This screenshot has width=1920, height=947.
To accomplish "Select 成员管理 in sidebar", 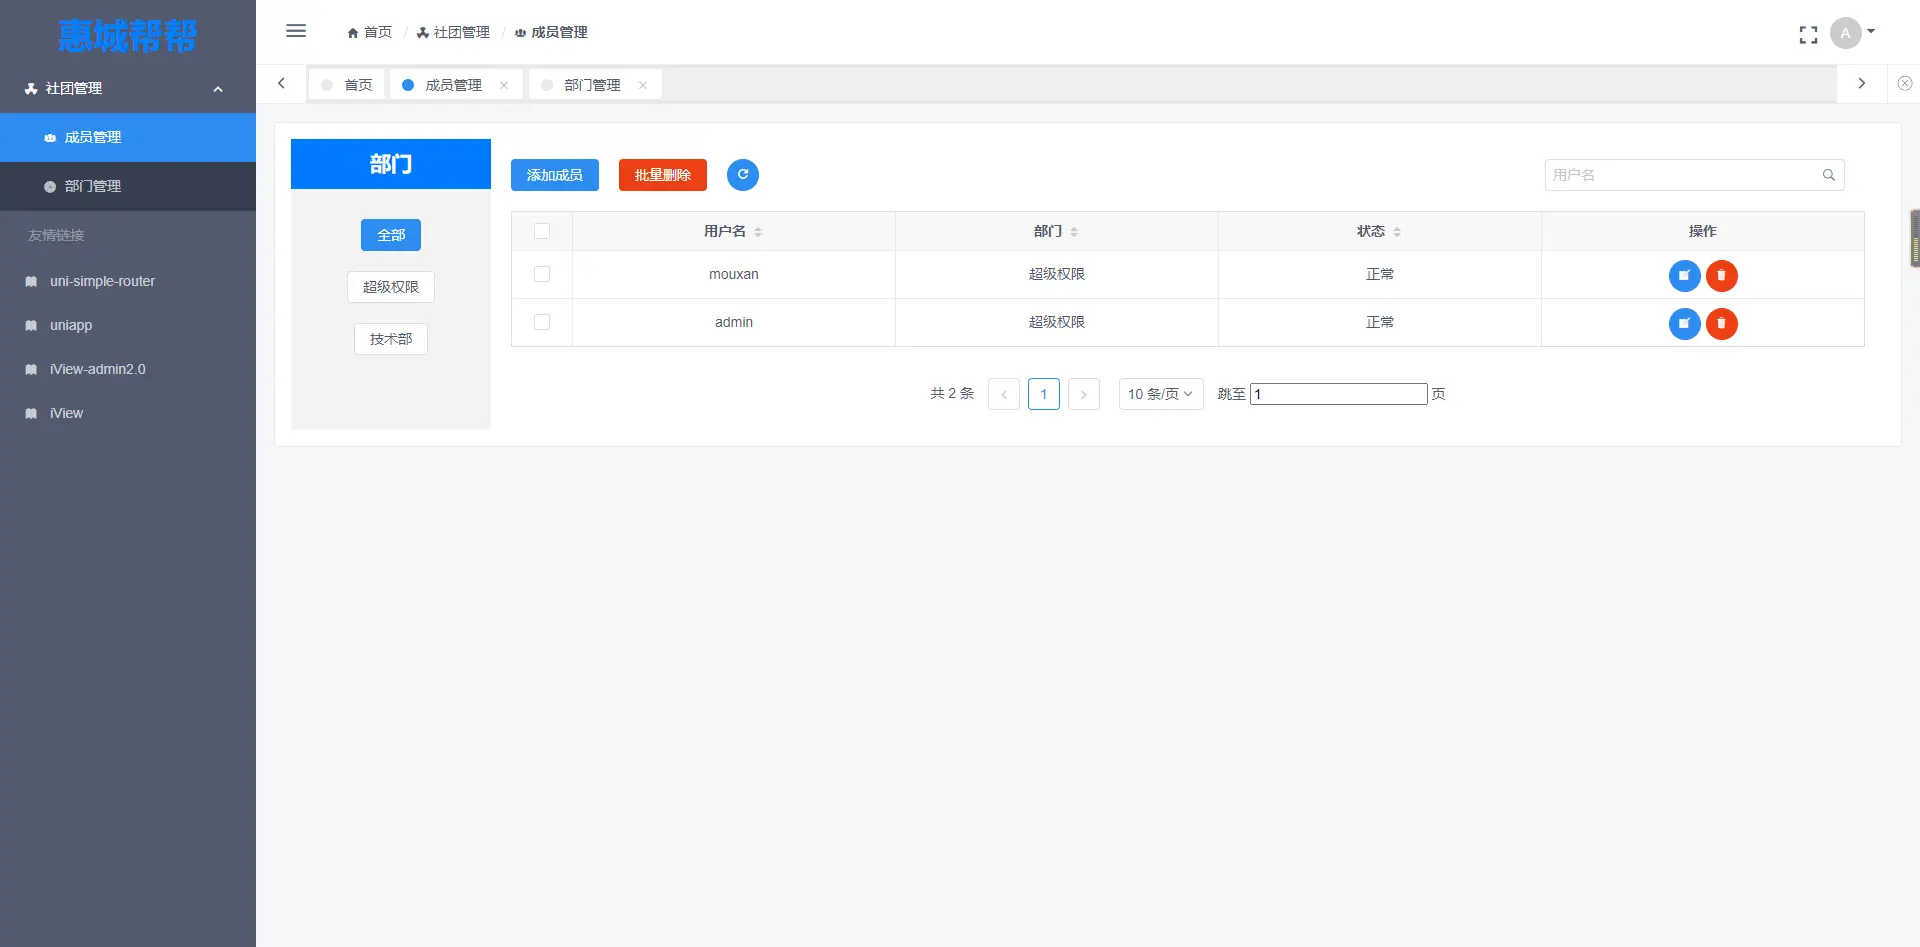I will 128,137.
